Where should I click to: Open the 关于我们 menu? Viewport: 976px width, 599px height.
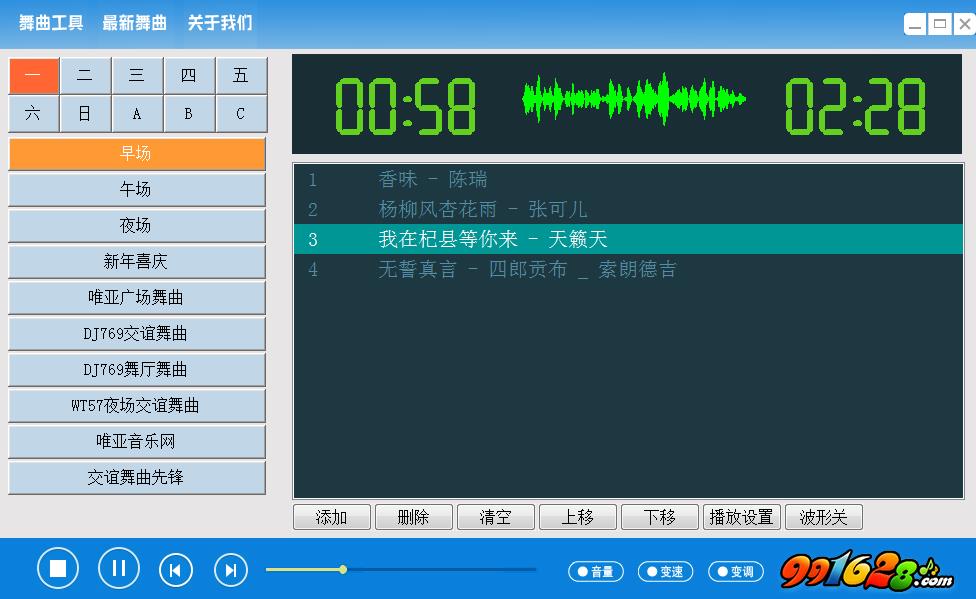click(x=220, y=23)
